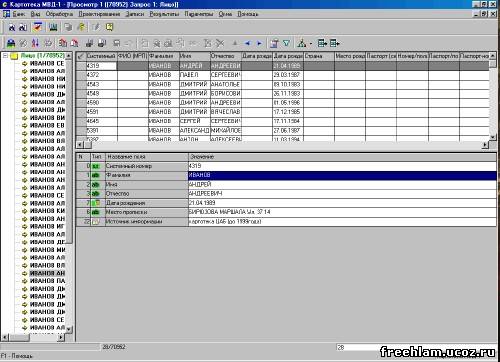Click the single red document icon
Viewport: 500px width, 362px height.
click(75, 43)
